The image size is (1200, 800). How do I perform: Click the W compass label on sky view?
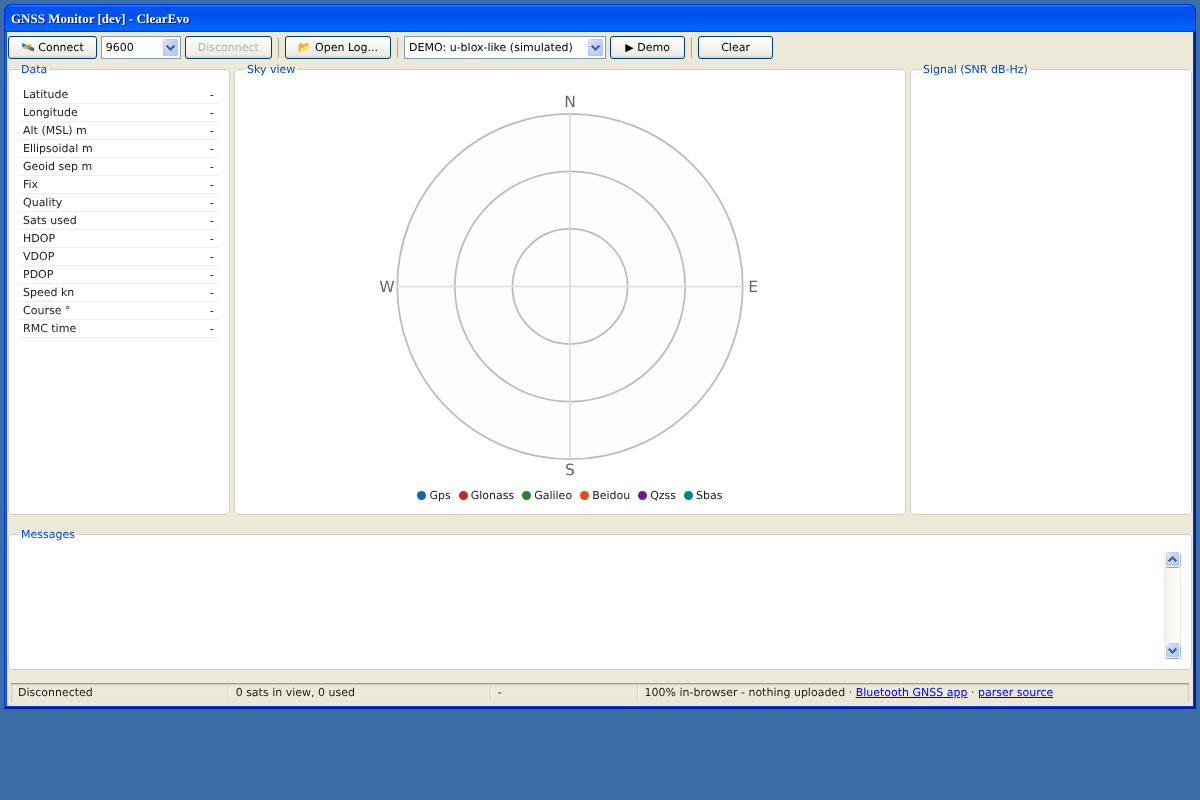pos(387,287)
